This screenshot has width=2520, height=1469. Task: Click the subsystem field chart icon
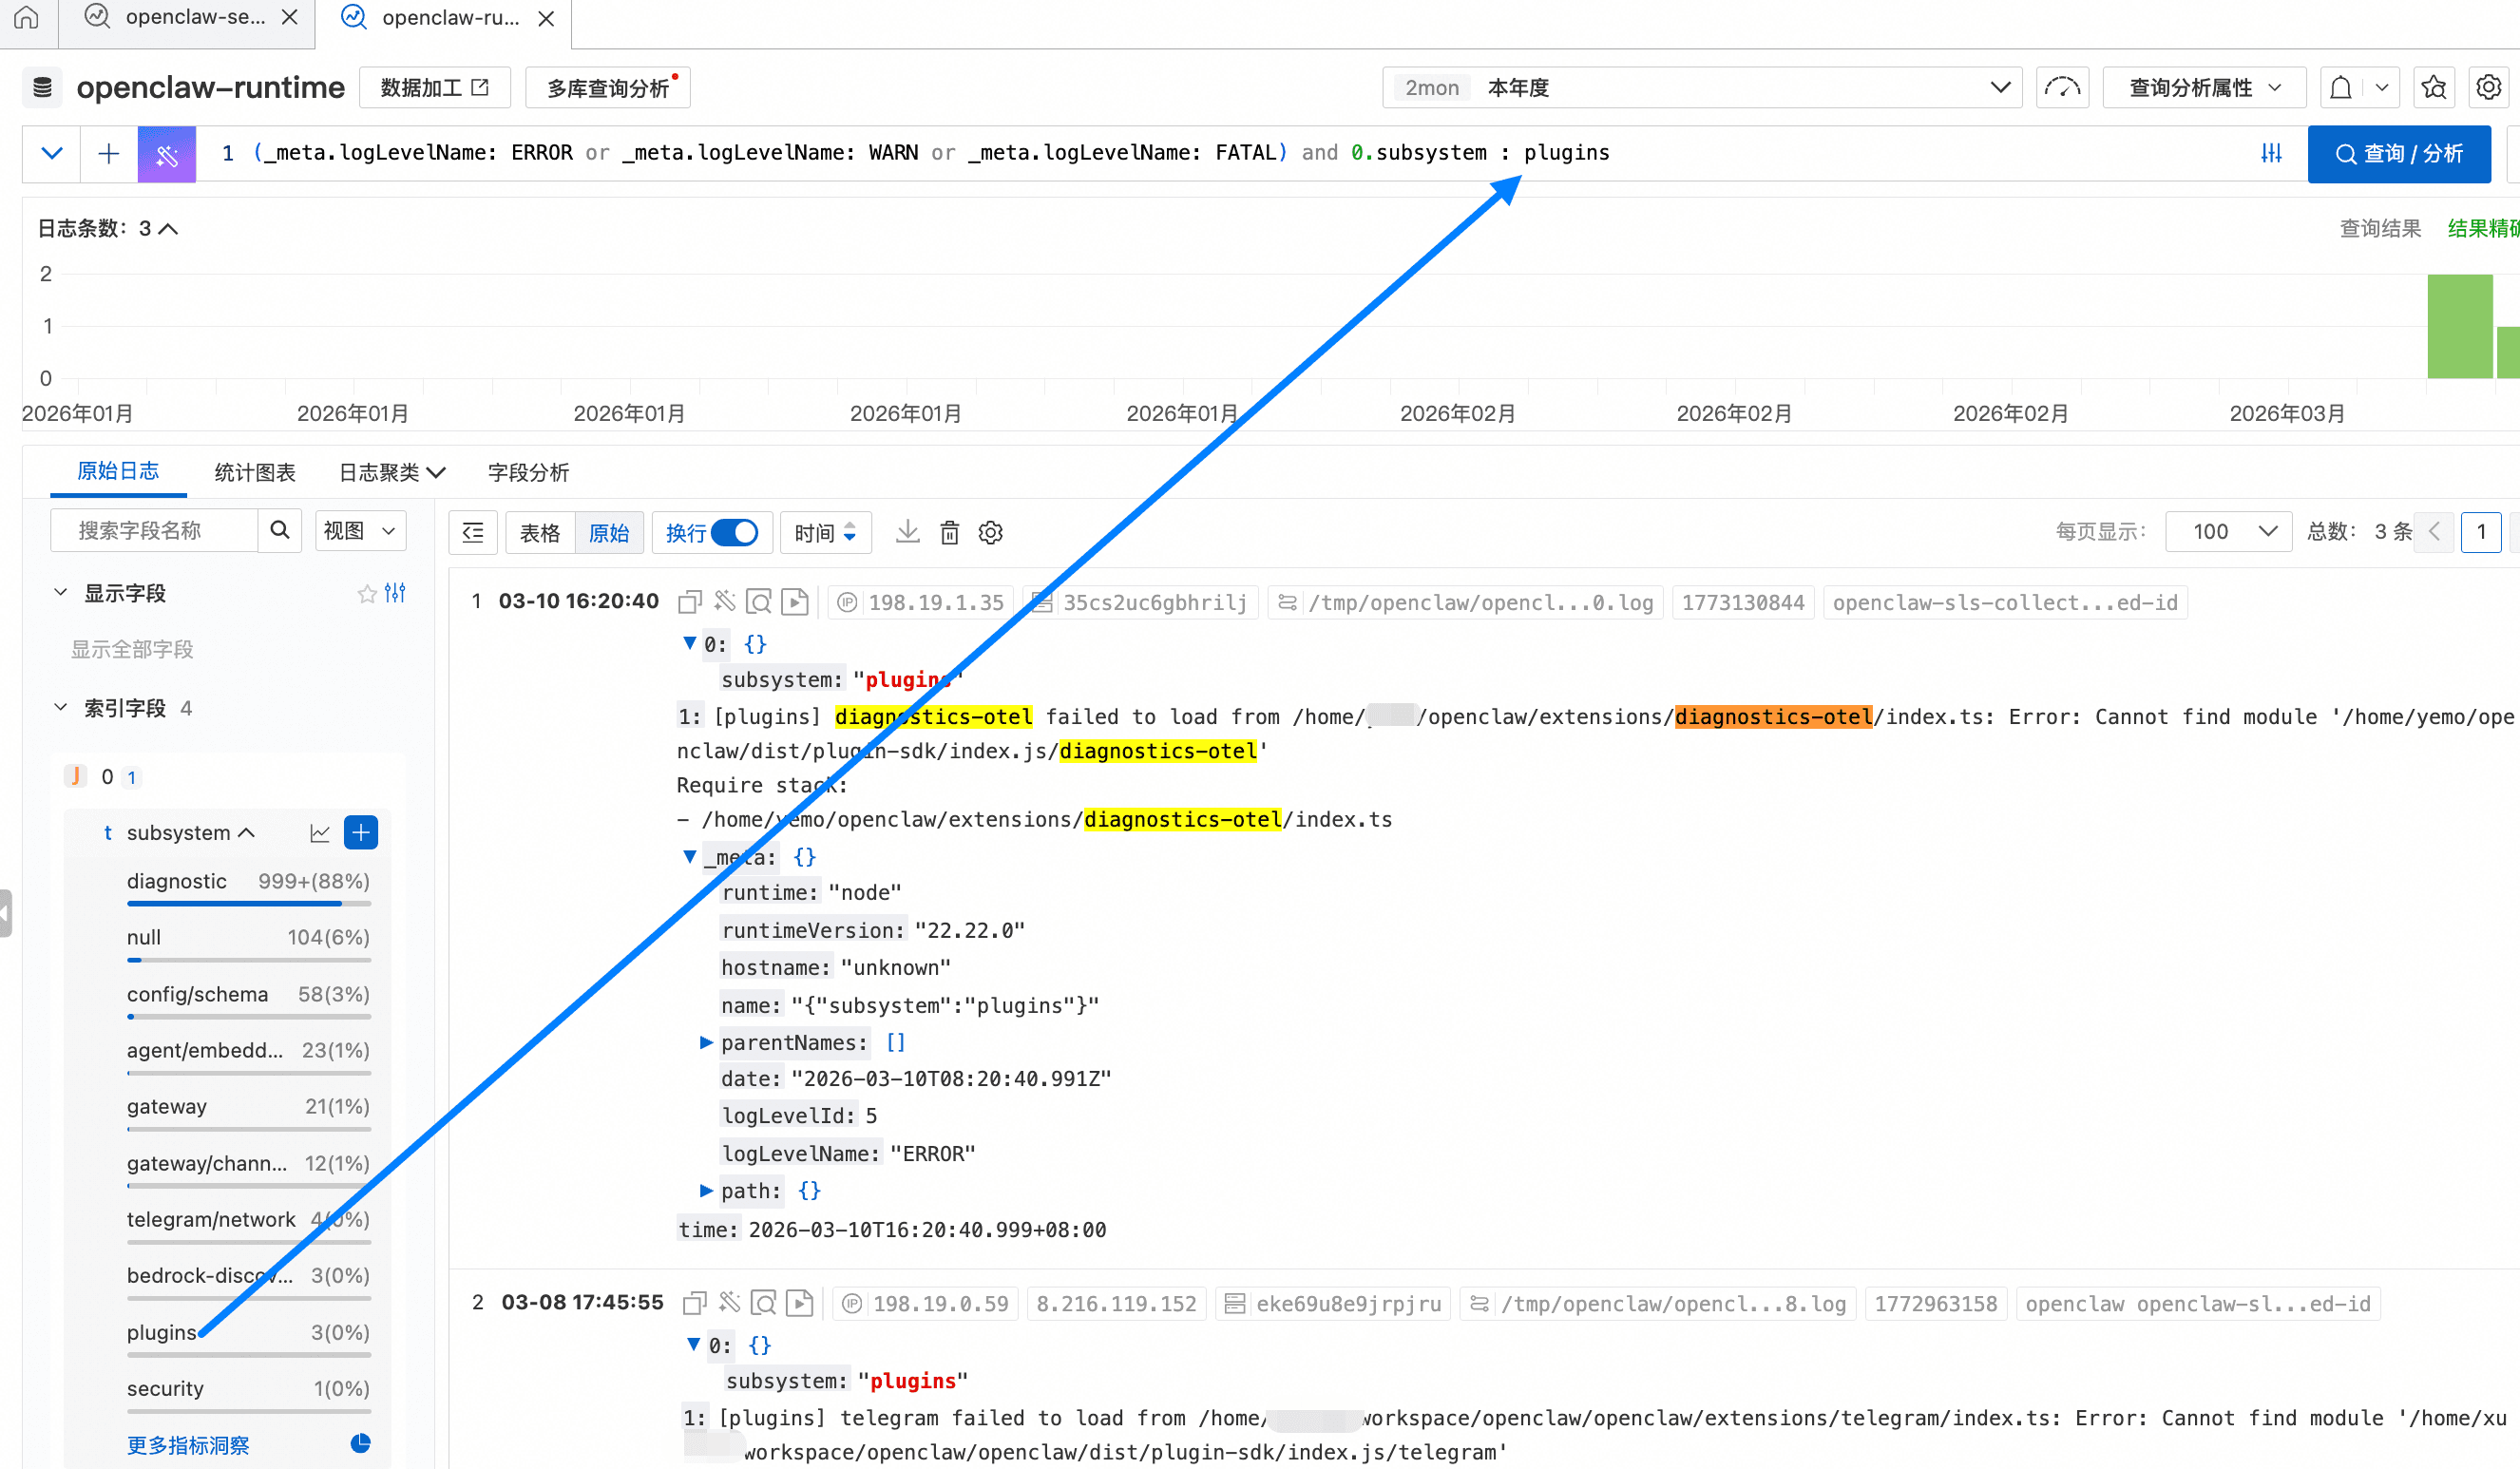(x=320, y=833)
